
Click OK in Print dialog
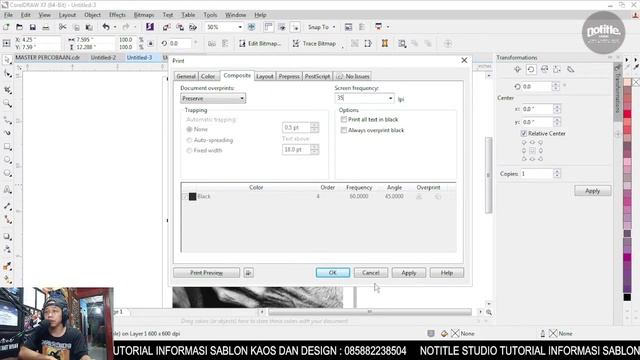[333, 273]
